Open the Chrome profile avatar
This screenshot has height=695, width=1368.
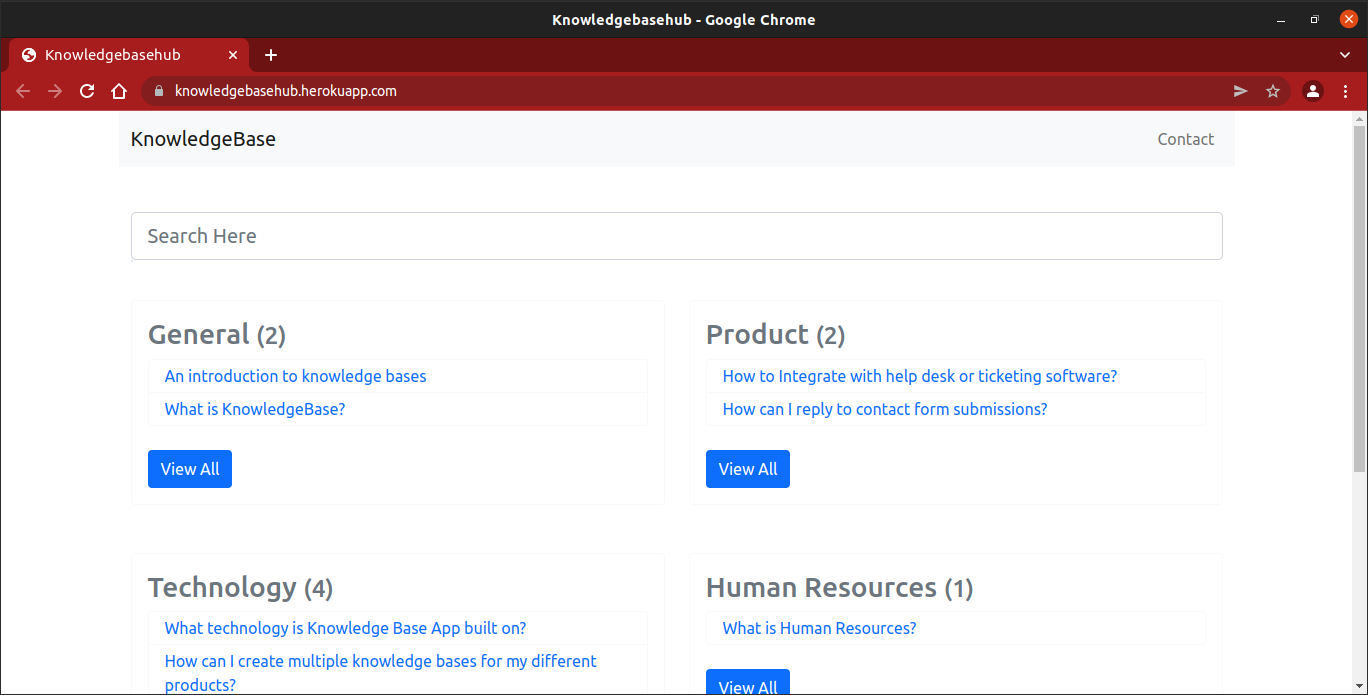pyautogui.click(x=1313, y=91)
